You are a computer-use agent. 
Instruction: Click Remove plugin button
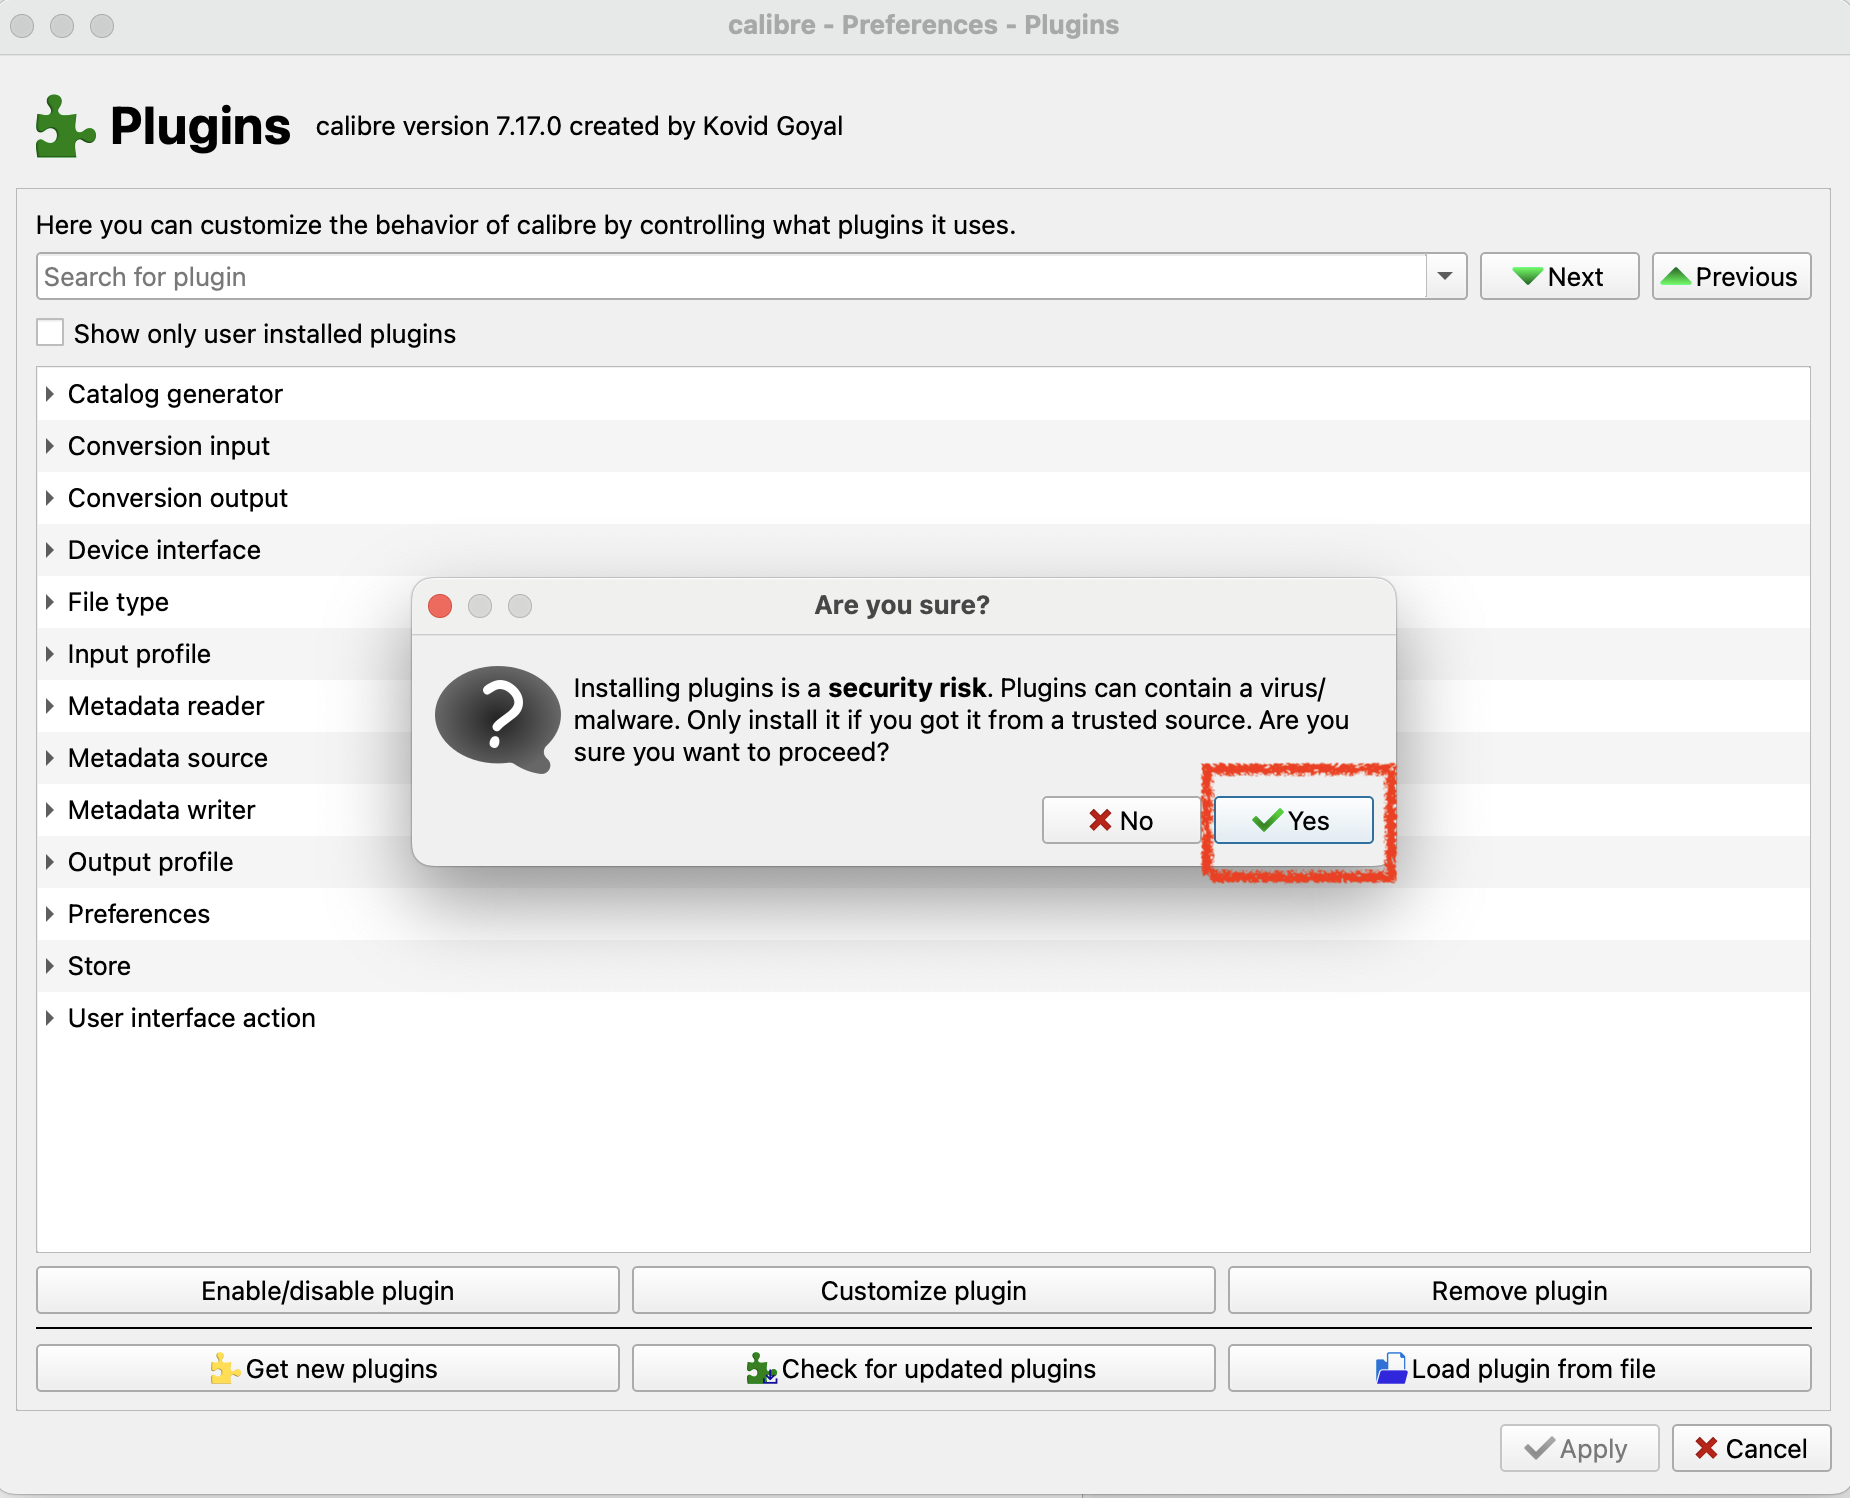coord(1519,1290)
